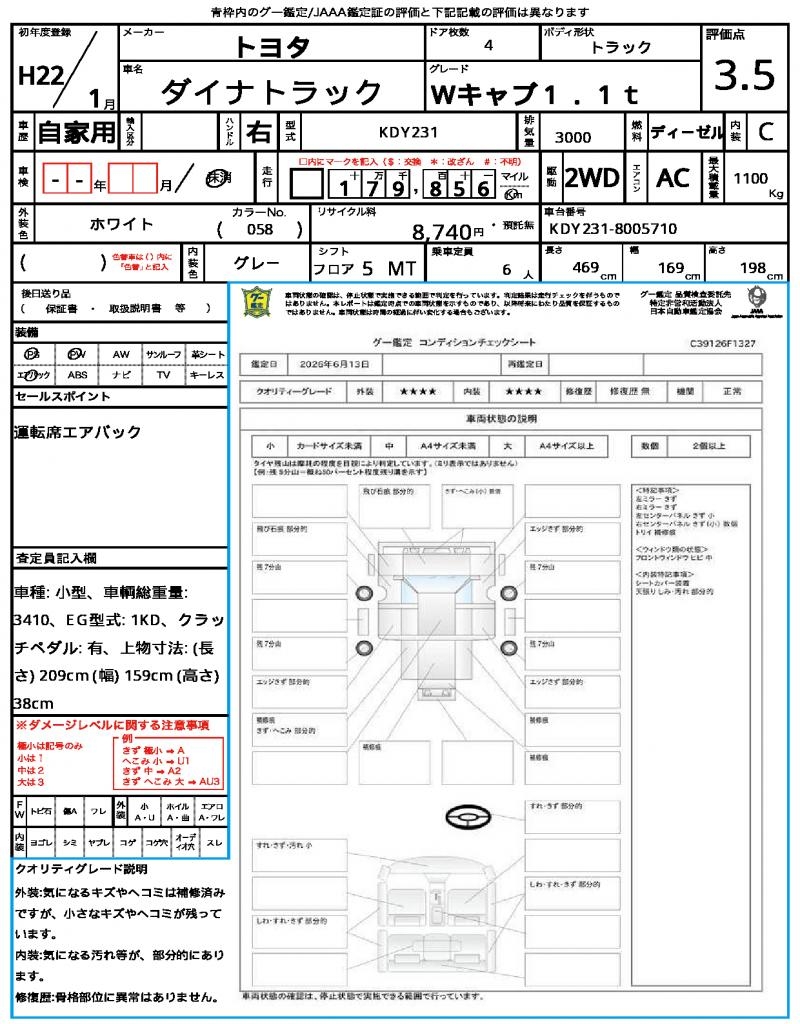Click the circled 抹消 mark
Viewport: 800px width, 1024px height.
tap(218, 178)
